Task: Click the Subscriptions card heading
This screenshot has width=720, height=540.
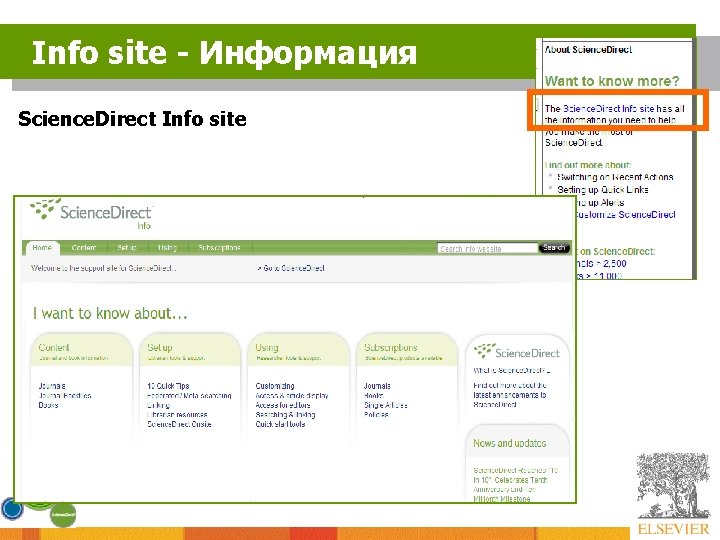Action: click(x=391, y=348)
